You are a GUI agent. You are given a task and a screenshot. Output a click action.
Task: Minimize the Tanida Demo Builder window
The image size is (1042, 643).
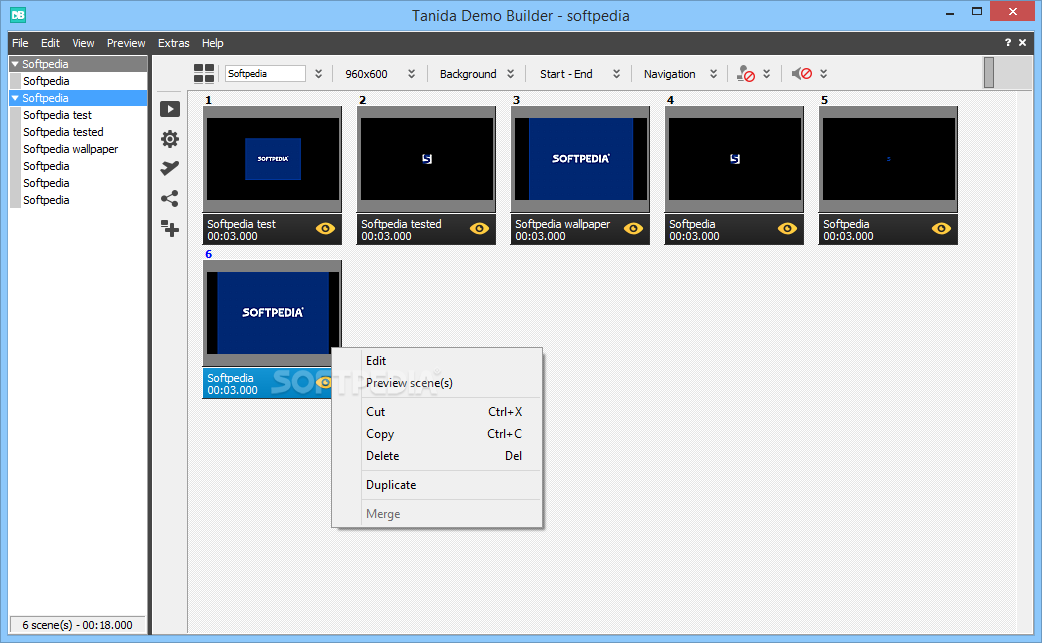(950, 12)
